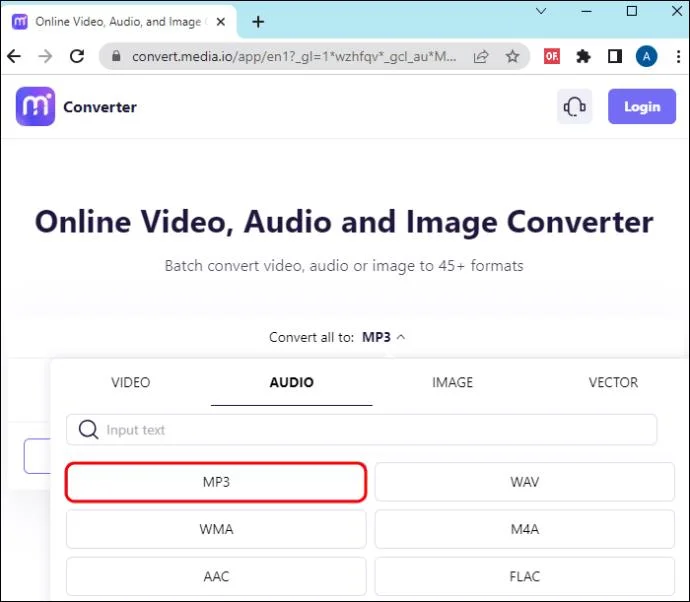
Task: Maximize the browser window
Action: click(632, 11)
